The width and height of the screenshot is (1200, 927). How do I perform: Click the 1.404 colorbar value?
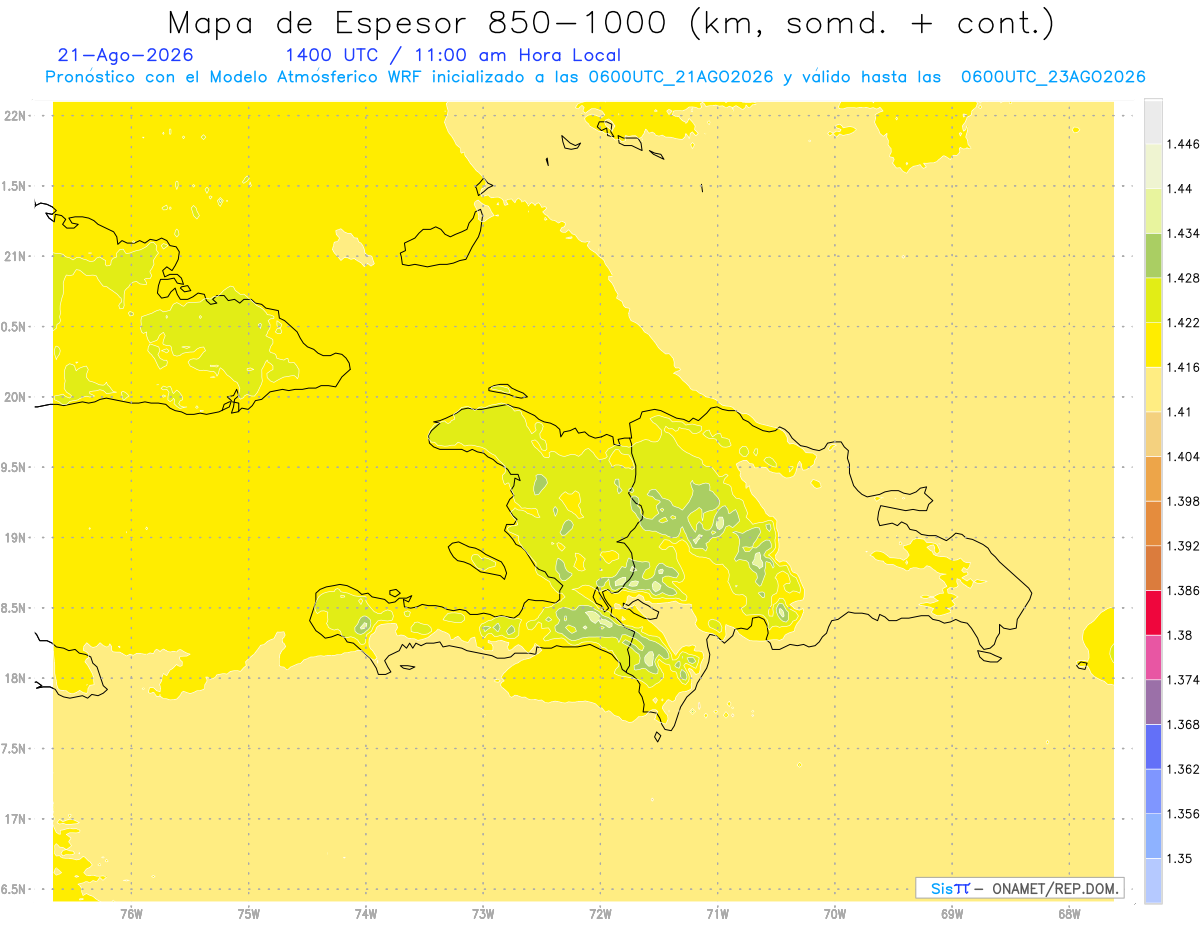pyautogui.click(x=1182, y=456)
